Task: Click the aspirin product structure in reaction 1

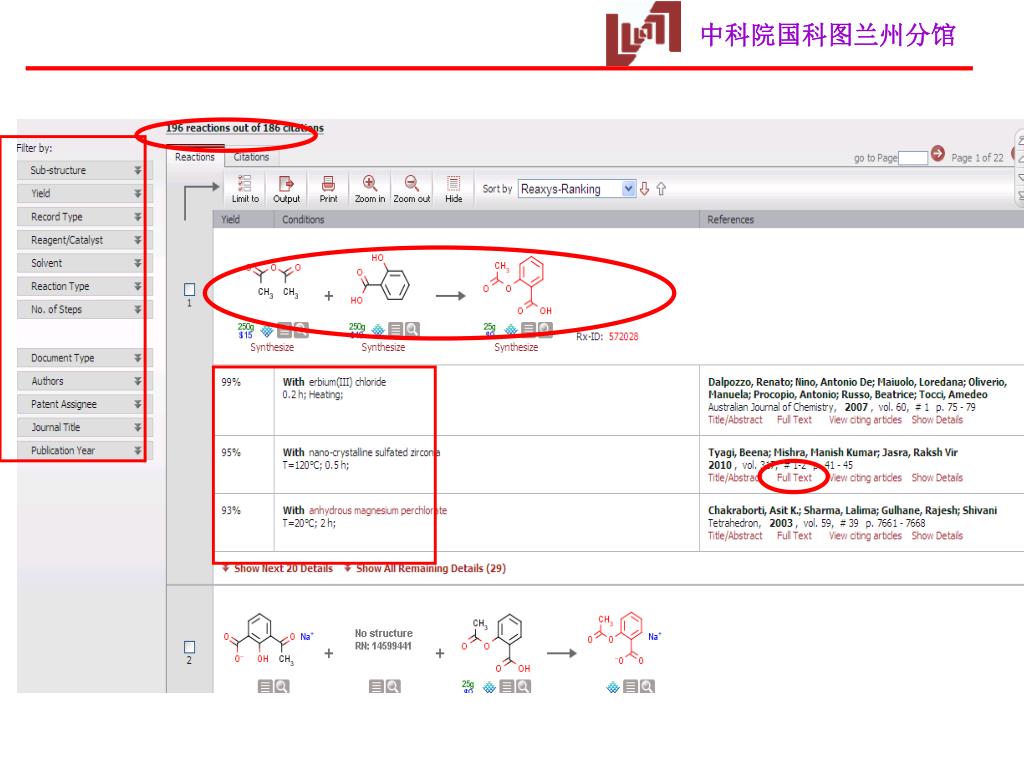Action: click(x=517, y=286)
